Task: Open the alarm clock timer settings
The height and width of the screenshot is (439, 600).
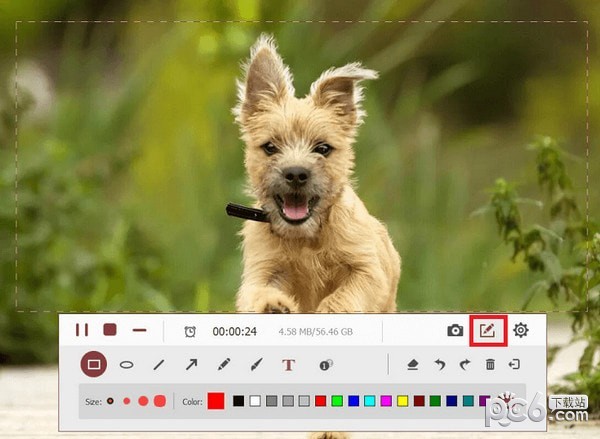Action: click(x=190, y=331)
